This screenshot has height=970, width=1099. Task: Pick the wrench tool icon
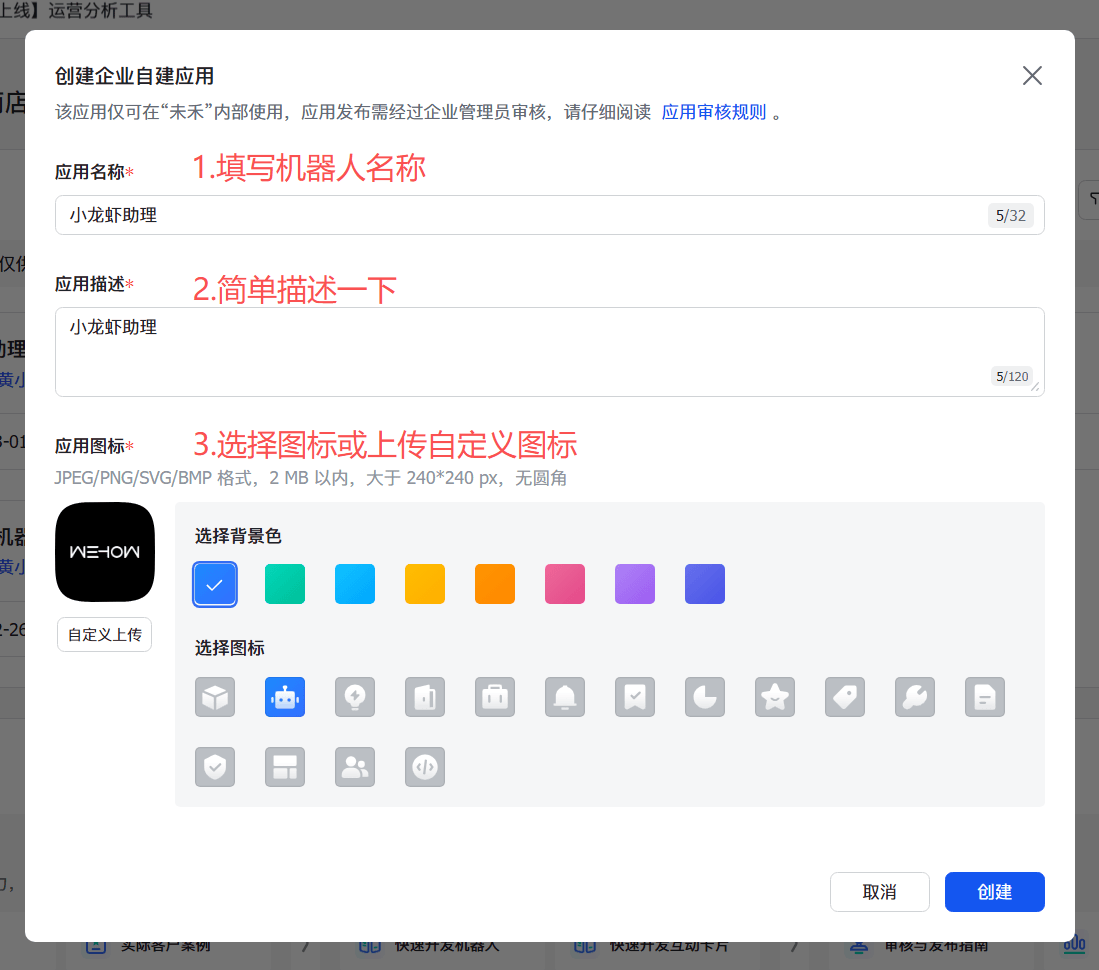[915, 697]
